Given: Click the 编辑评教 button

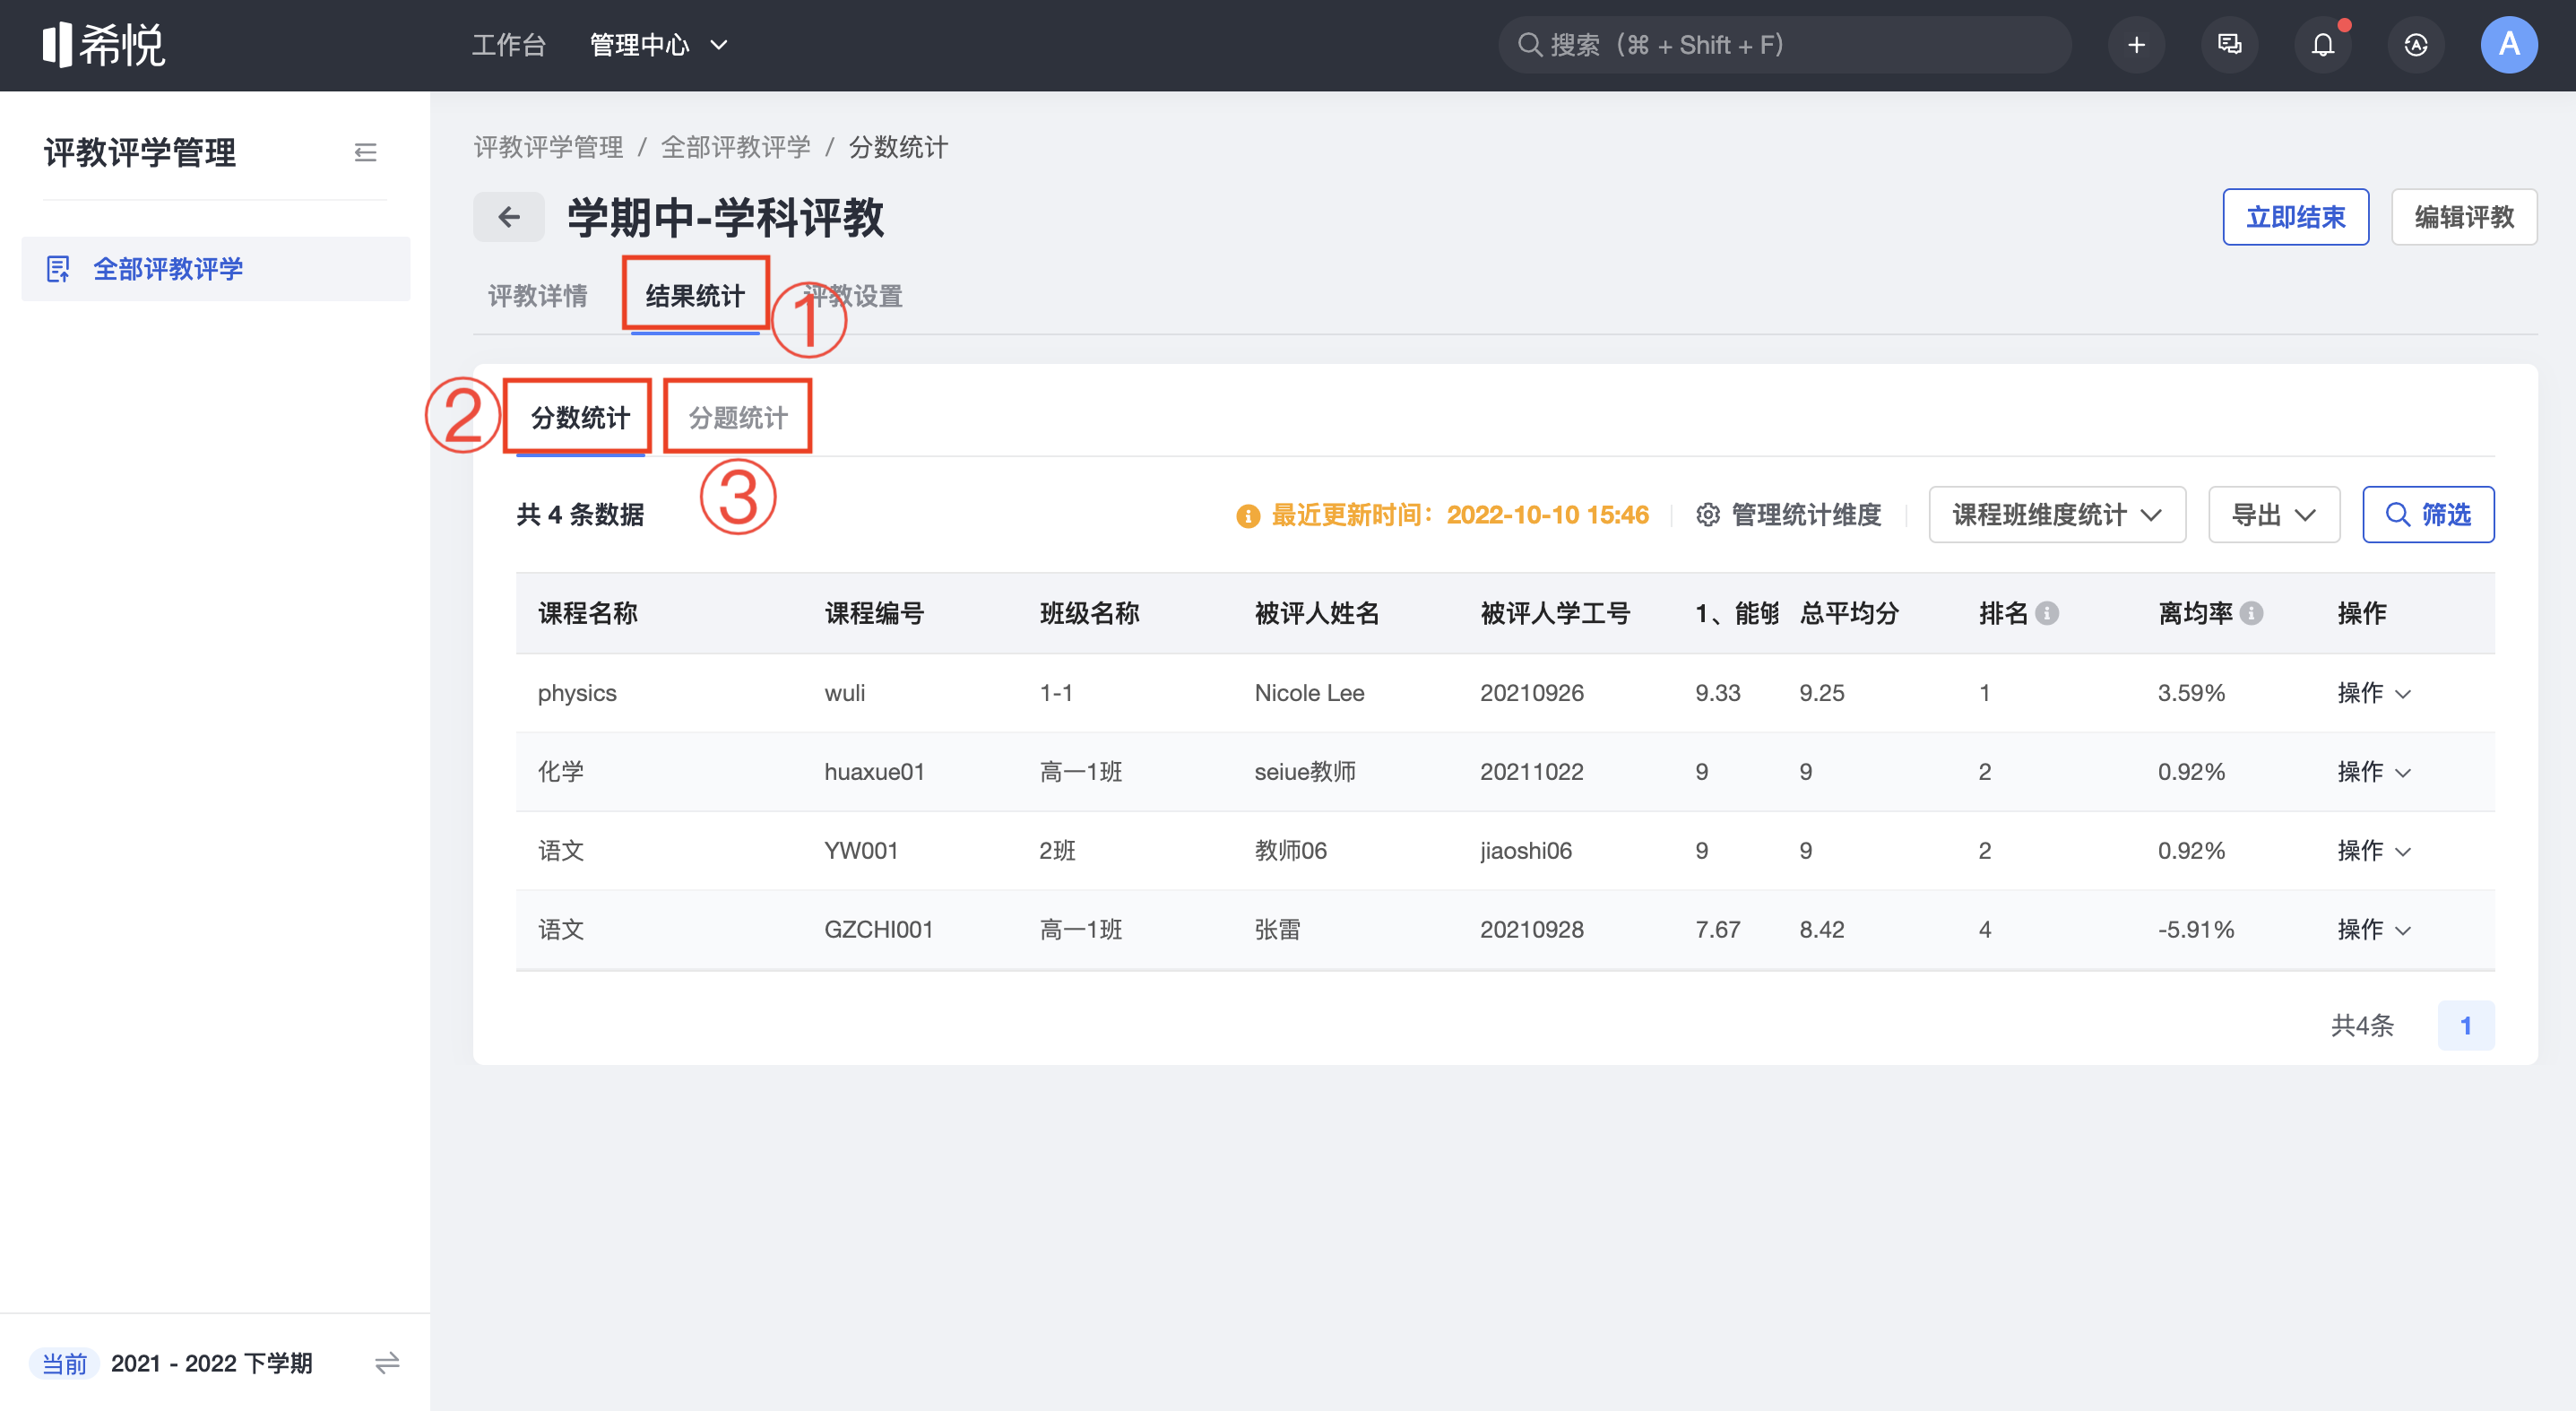Looking at the screenshot, I should point(2463,217).
